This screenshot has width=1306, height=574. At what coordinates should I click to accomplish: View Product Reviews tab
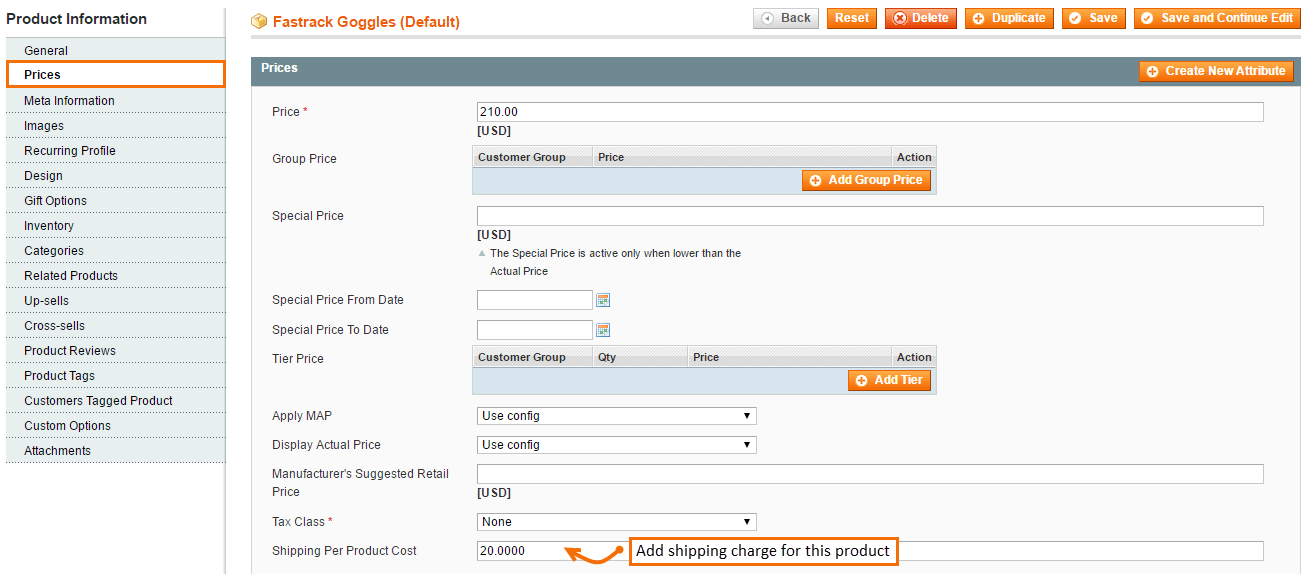[x=115, y=350]
